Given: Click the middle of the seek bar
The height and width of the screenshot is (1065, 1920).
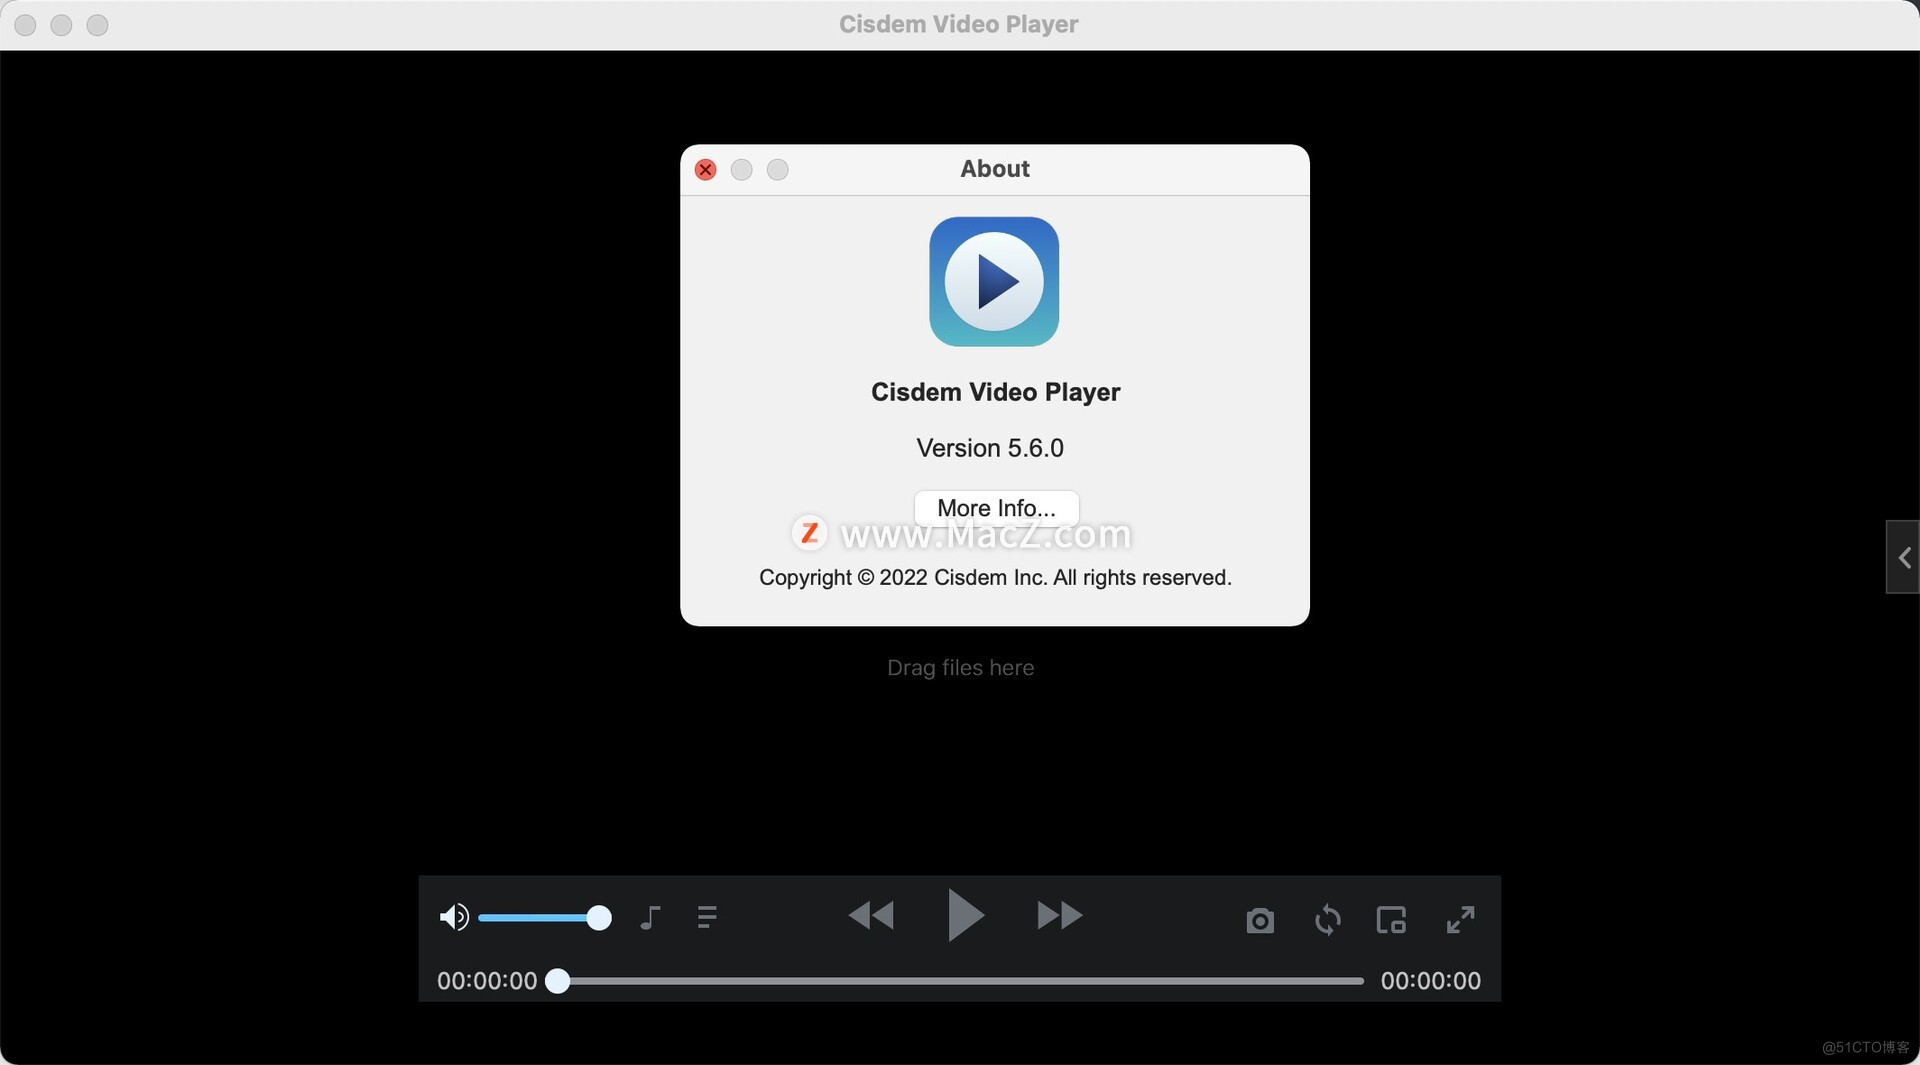Looking at the screenshot, I should (x=960, y=981).
